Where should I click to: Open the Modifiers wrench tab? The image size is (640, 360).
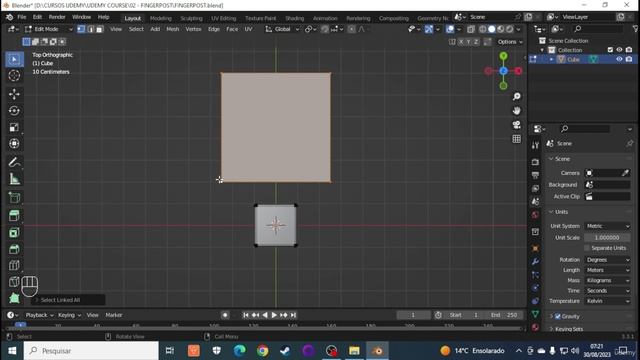536,262
